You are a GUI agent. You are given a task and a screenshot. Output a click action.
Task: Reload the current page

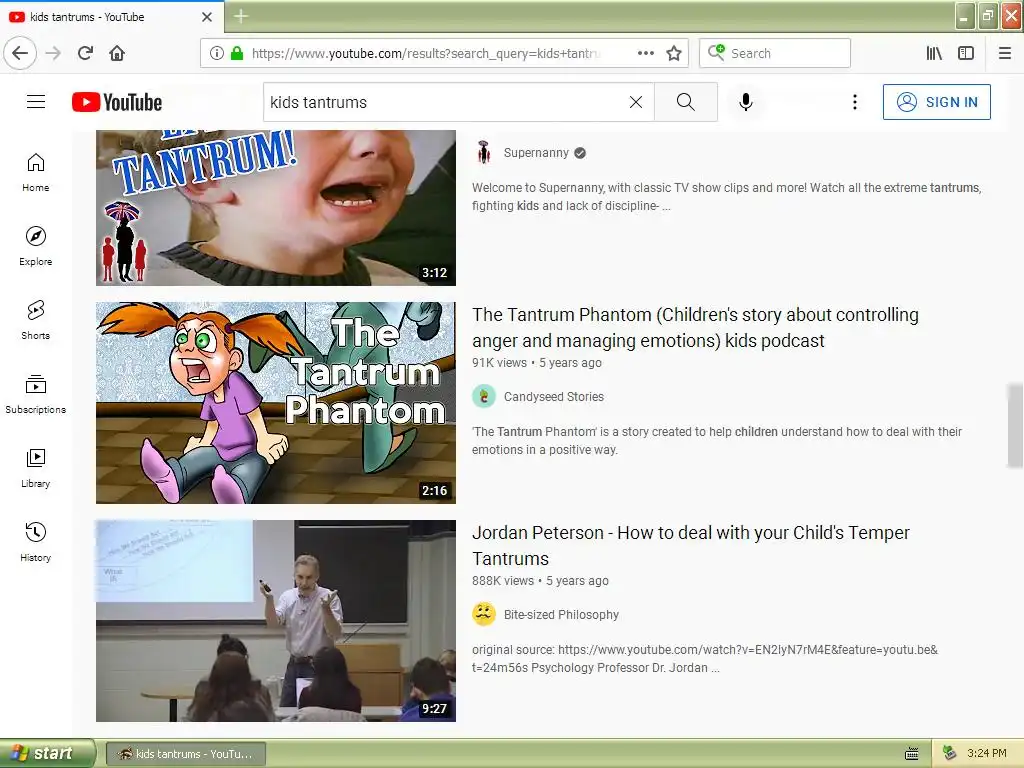pyautogui.click(x=86, y=53)
